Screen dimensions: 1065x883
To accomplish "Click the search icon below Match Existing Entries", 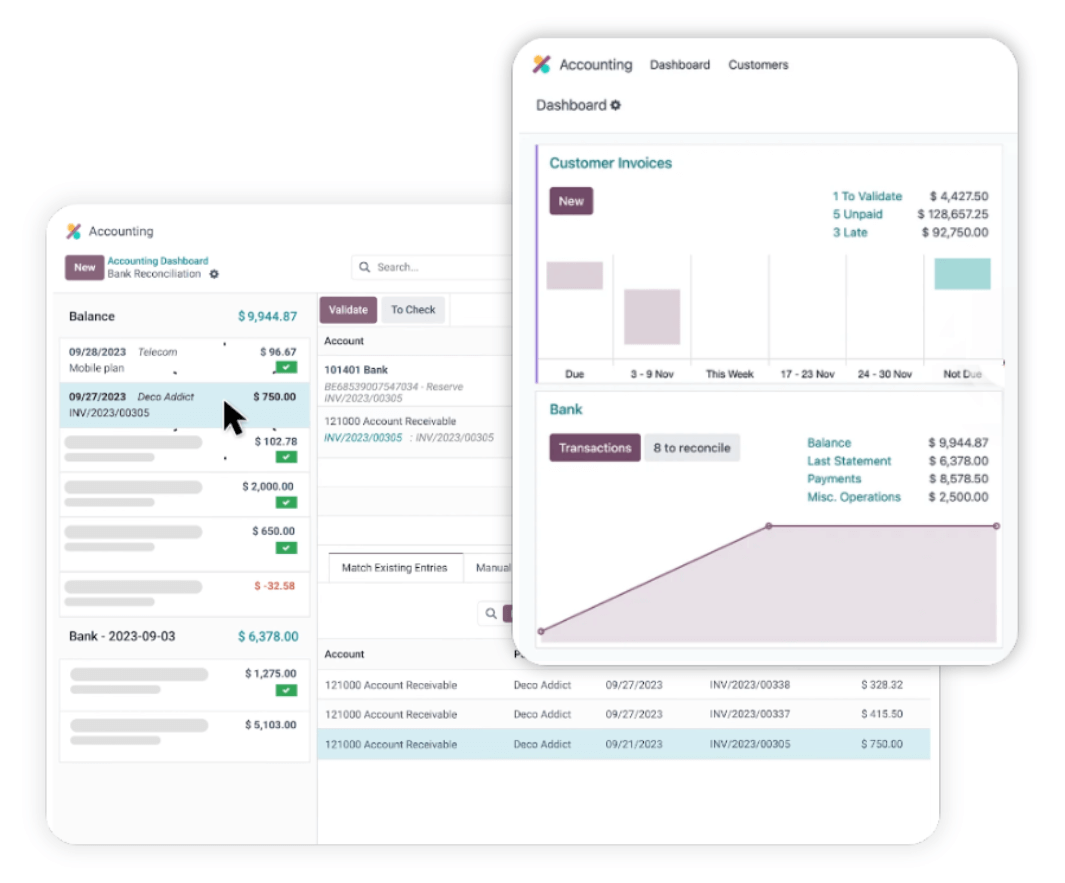I will coord(491,614).
